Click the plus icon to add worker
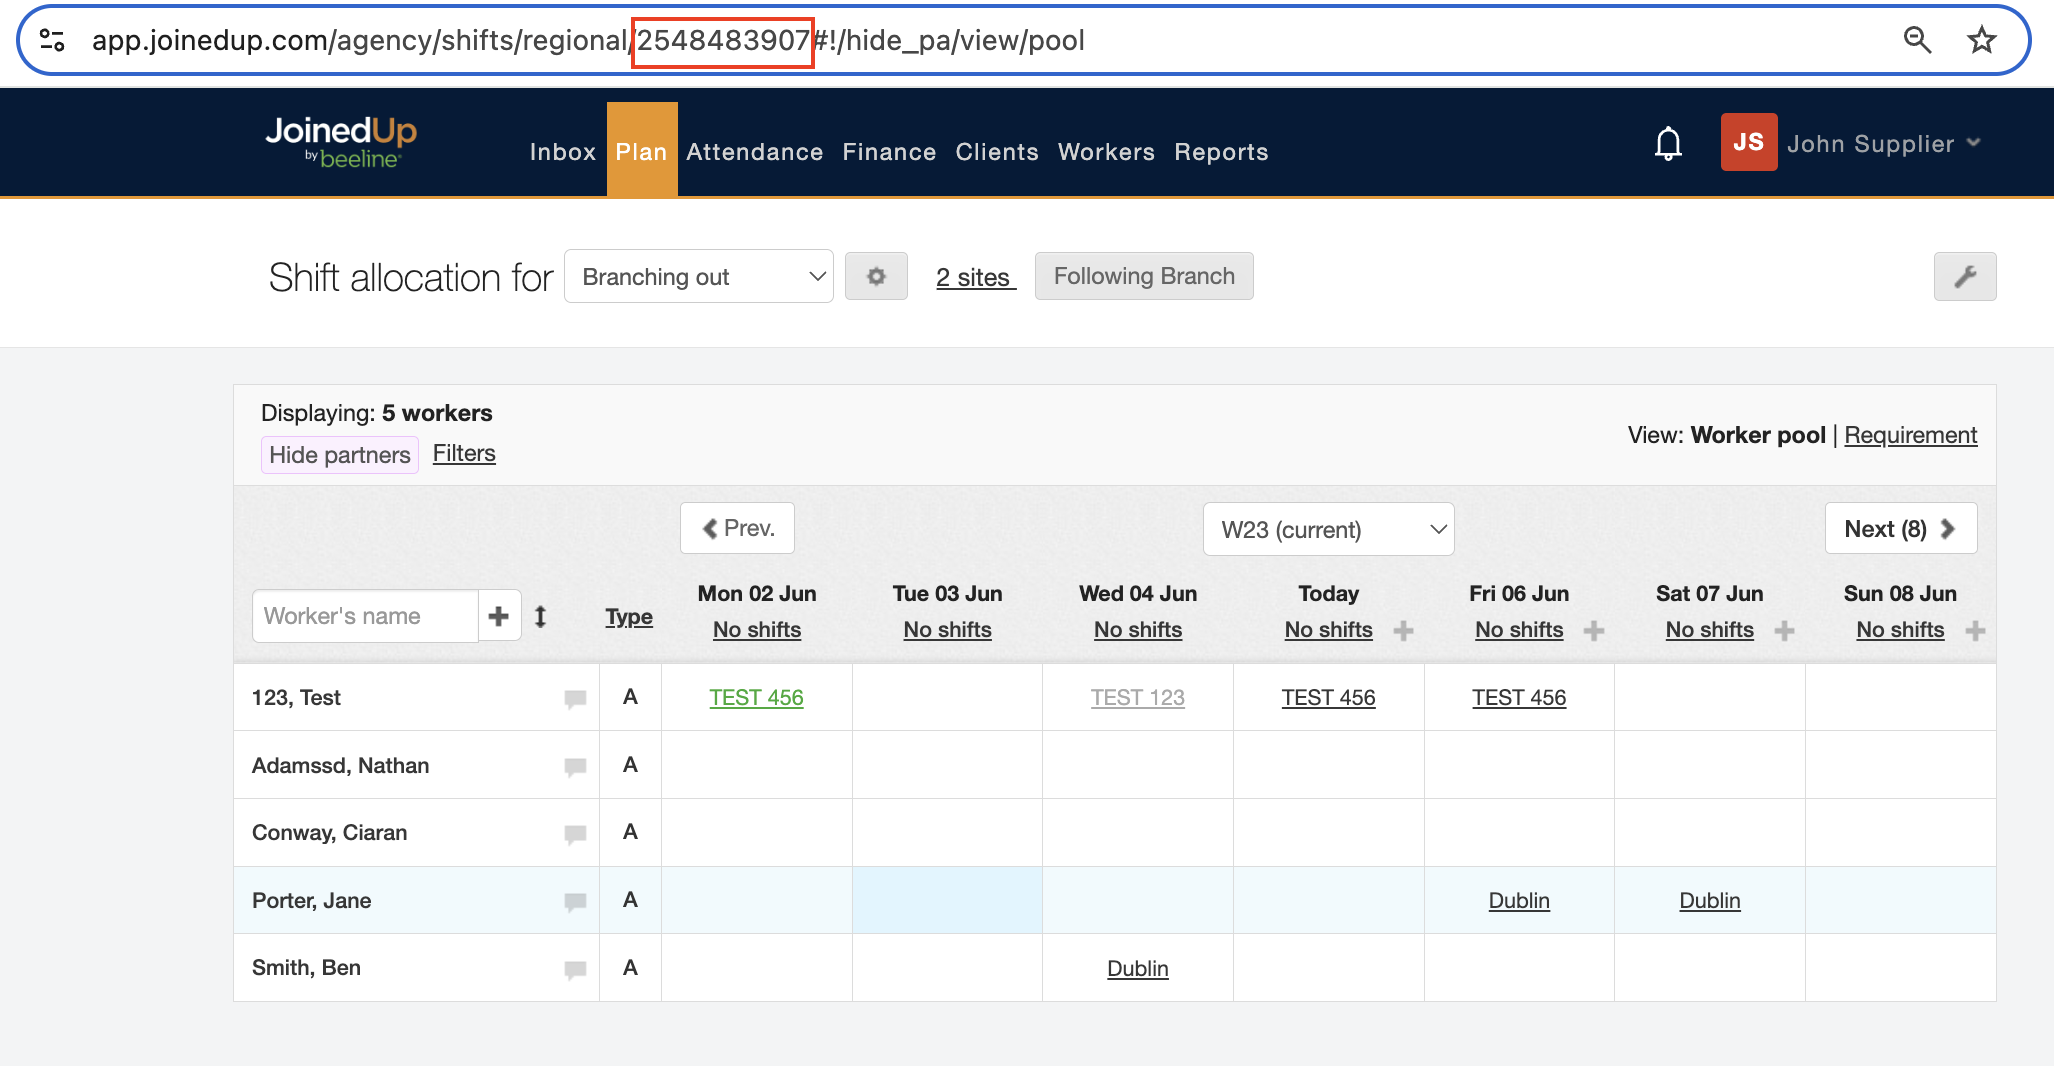The height and width of the screenshot is (1066, 2054). click(499, 616)
